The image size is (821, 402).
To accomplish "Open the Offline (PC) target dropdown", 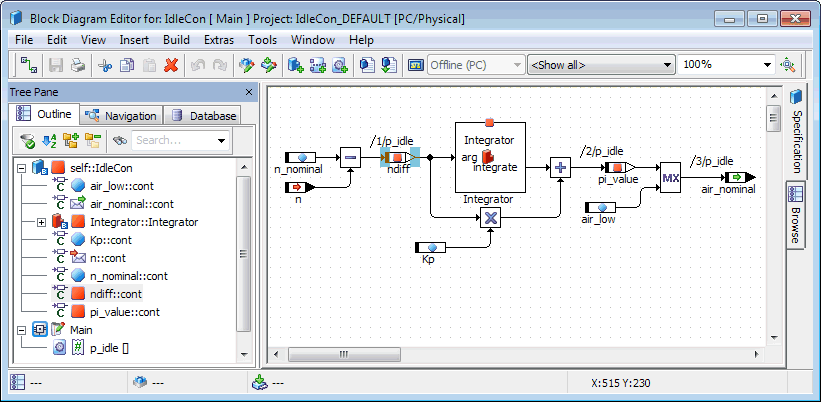I will [x=517, y=65].
